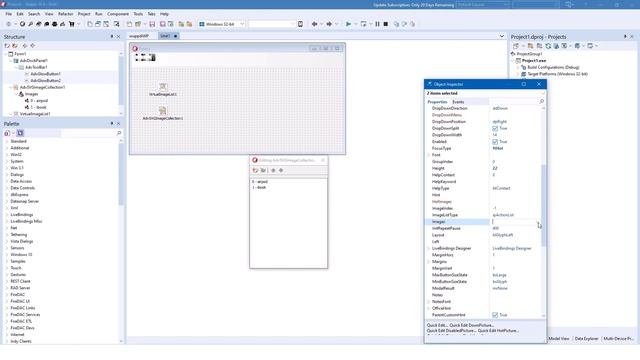Click Quick Edit HotPicture... link
This screenshot has height=360, width=640.
pos(498,331)
